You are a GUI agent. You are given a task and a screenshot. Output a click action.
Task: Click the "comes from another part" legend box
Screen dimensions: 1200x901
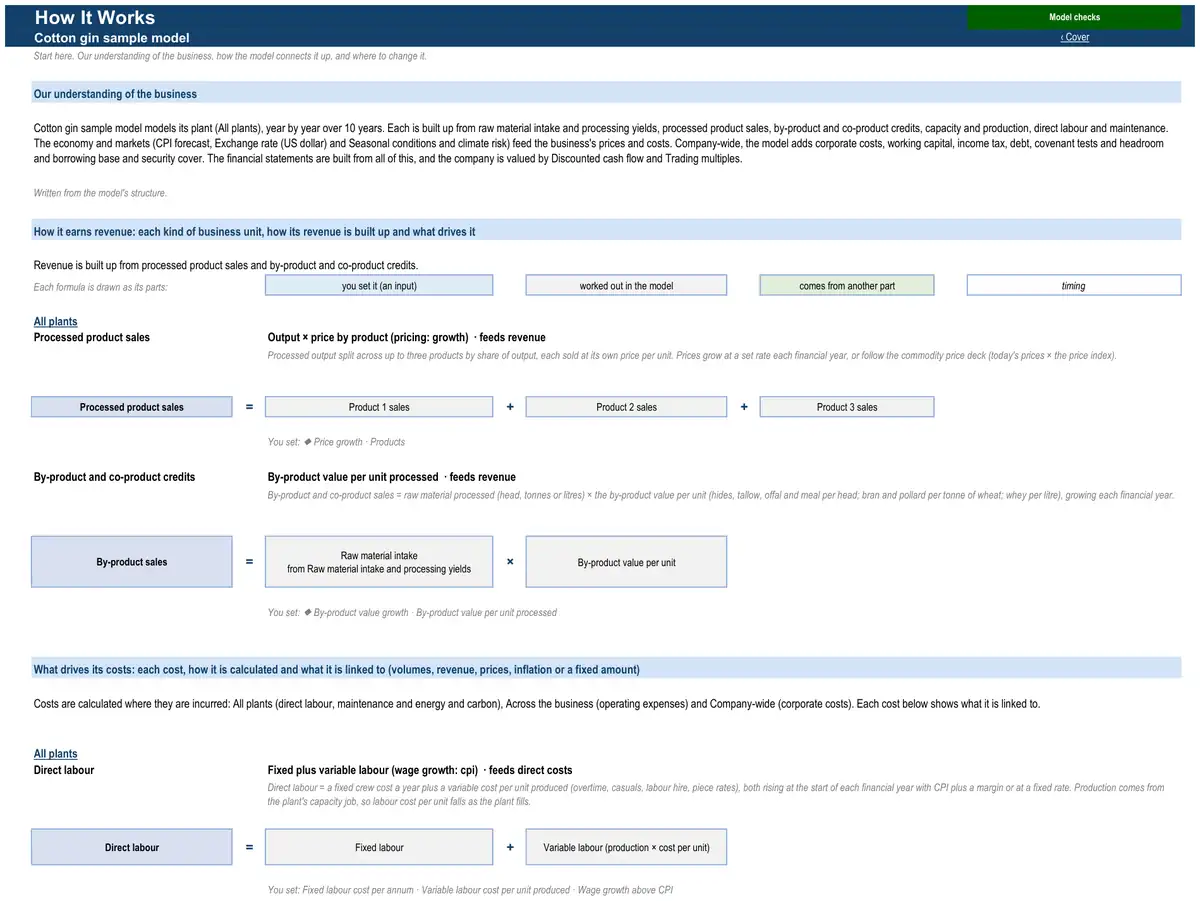(847, 286)
